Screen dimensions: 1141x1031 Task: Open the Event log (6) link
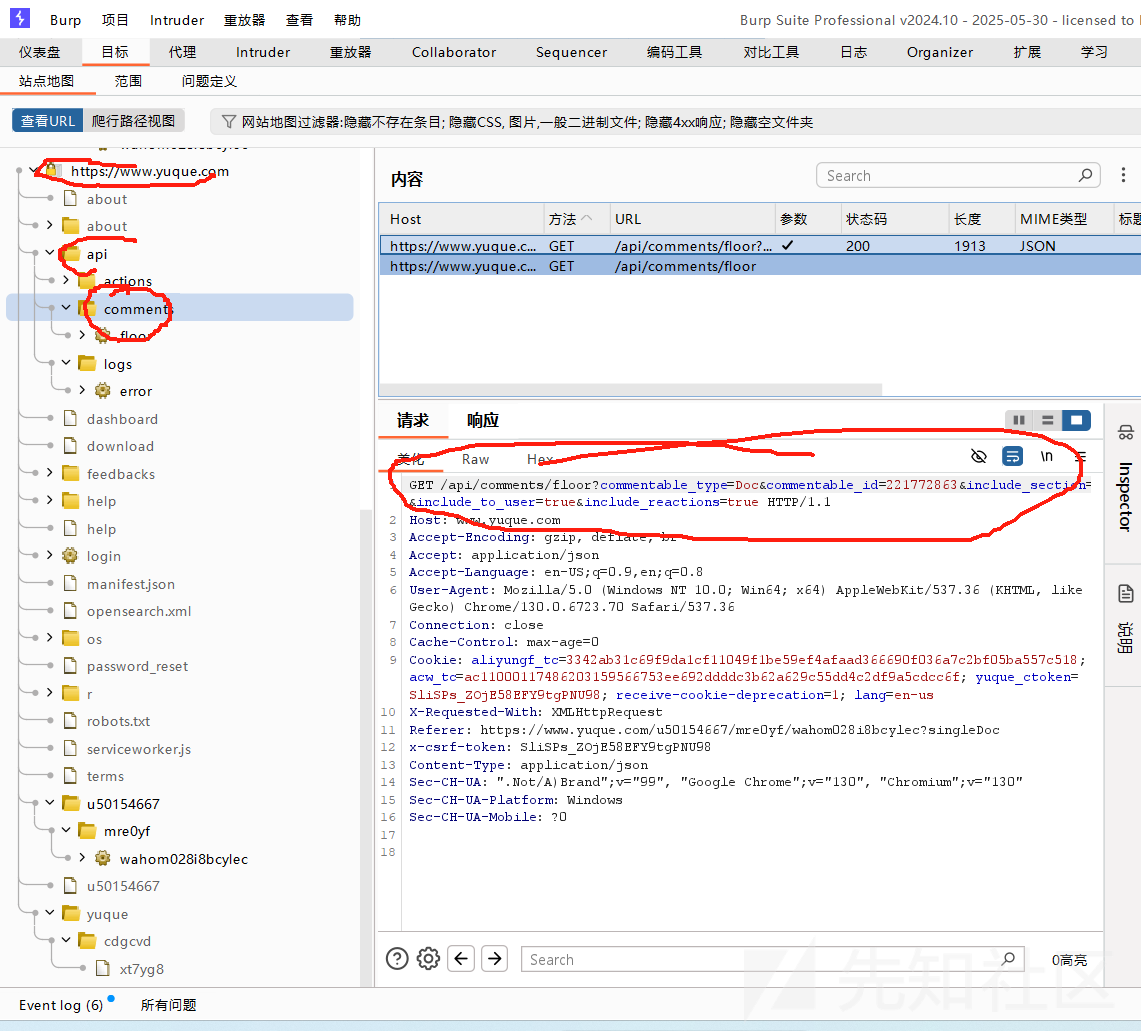pyautogui.click(x=61, y=1005)
